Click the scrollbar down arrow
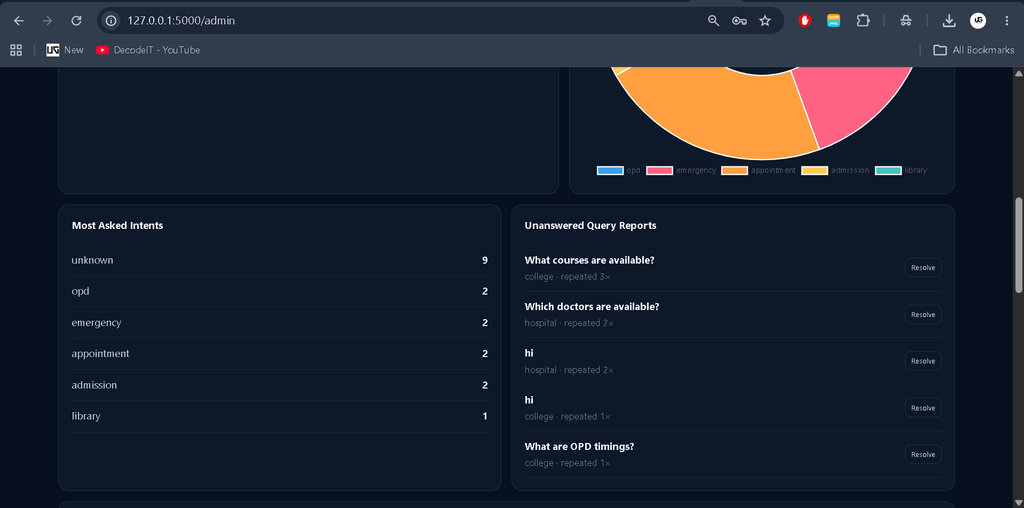The height and width of the screenshot is (508, 1024). click(x=1018, y=501)
